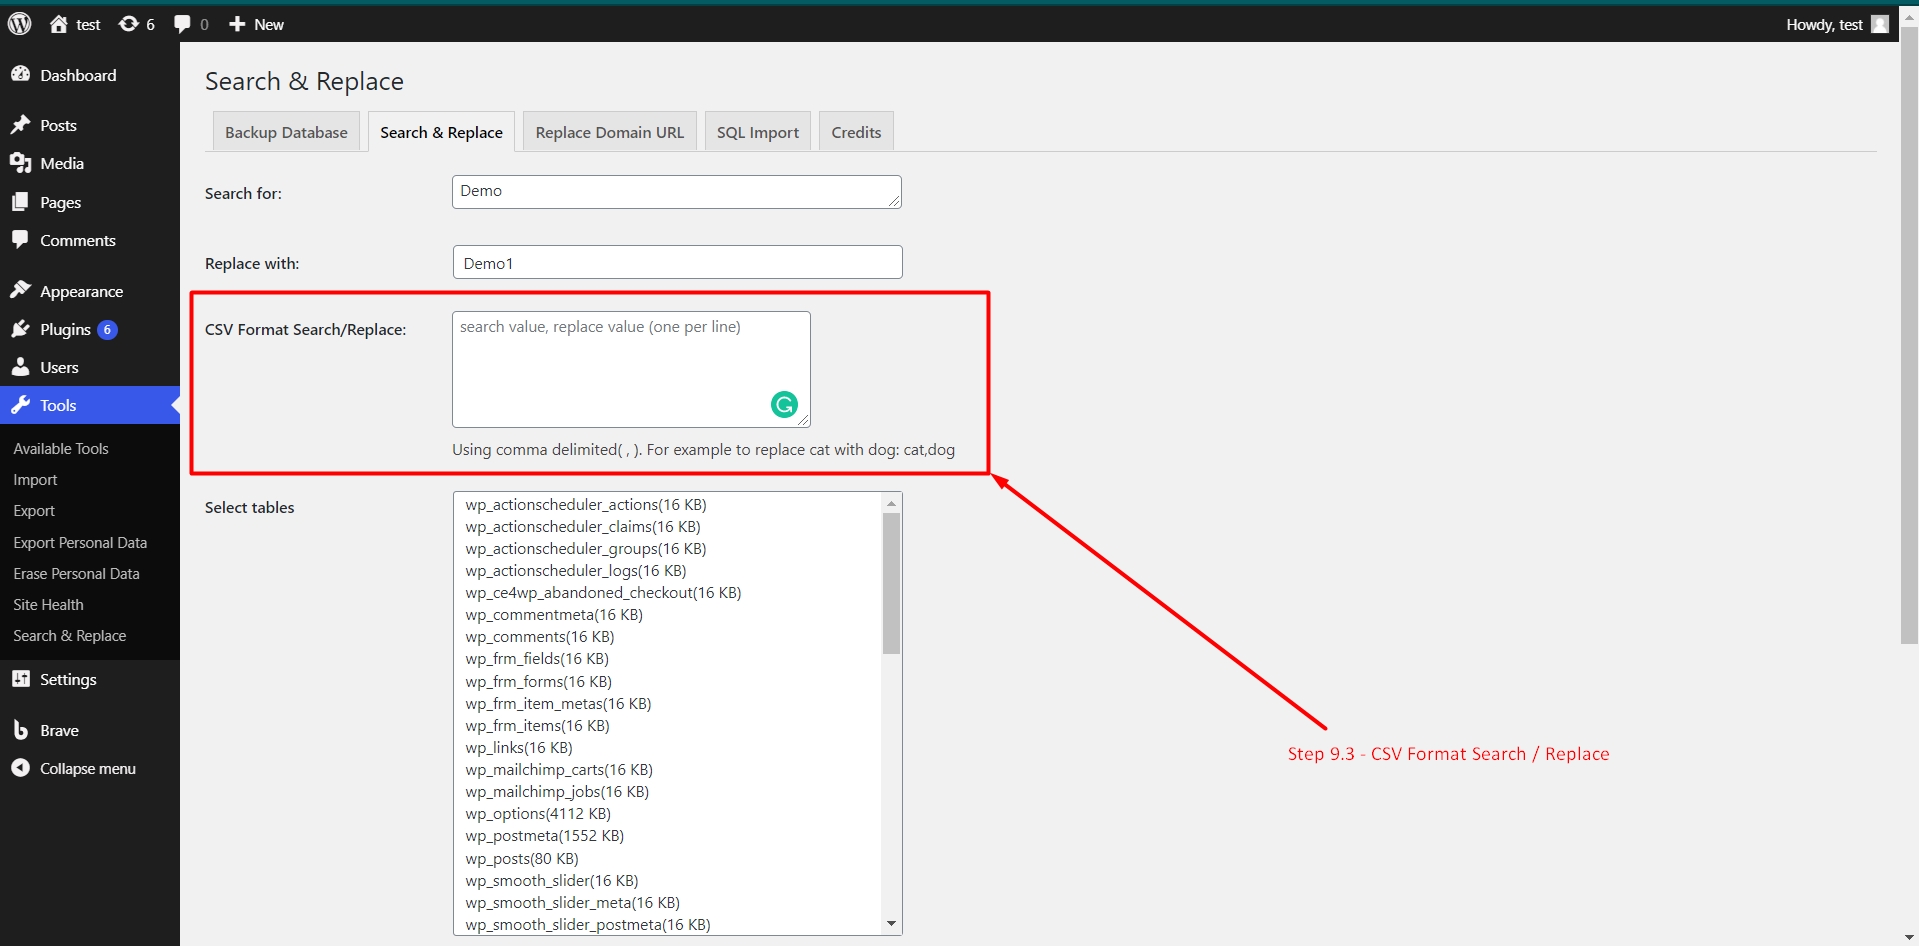Open Export Personal Data submenu item
The height and width of the screenshot is (946, 1919).
pos(80,543)
